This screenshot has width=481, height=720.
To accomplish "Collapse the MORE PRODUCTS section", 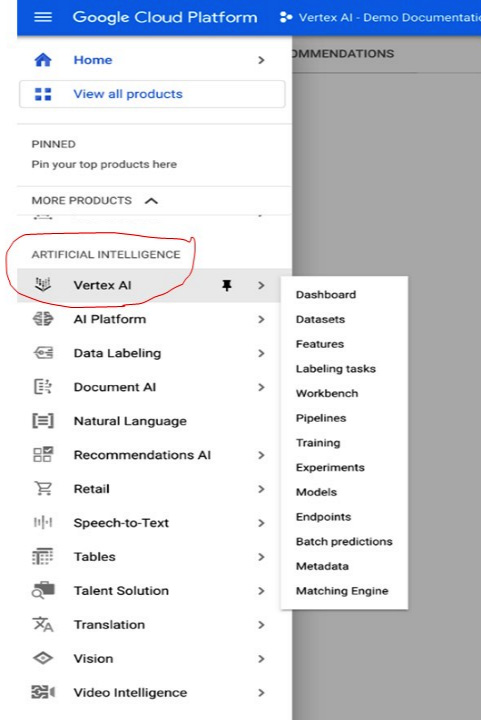I will pyautogui.click(x=151, y=201).
